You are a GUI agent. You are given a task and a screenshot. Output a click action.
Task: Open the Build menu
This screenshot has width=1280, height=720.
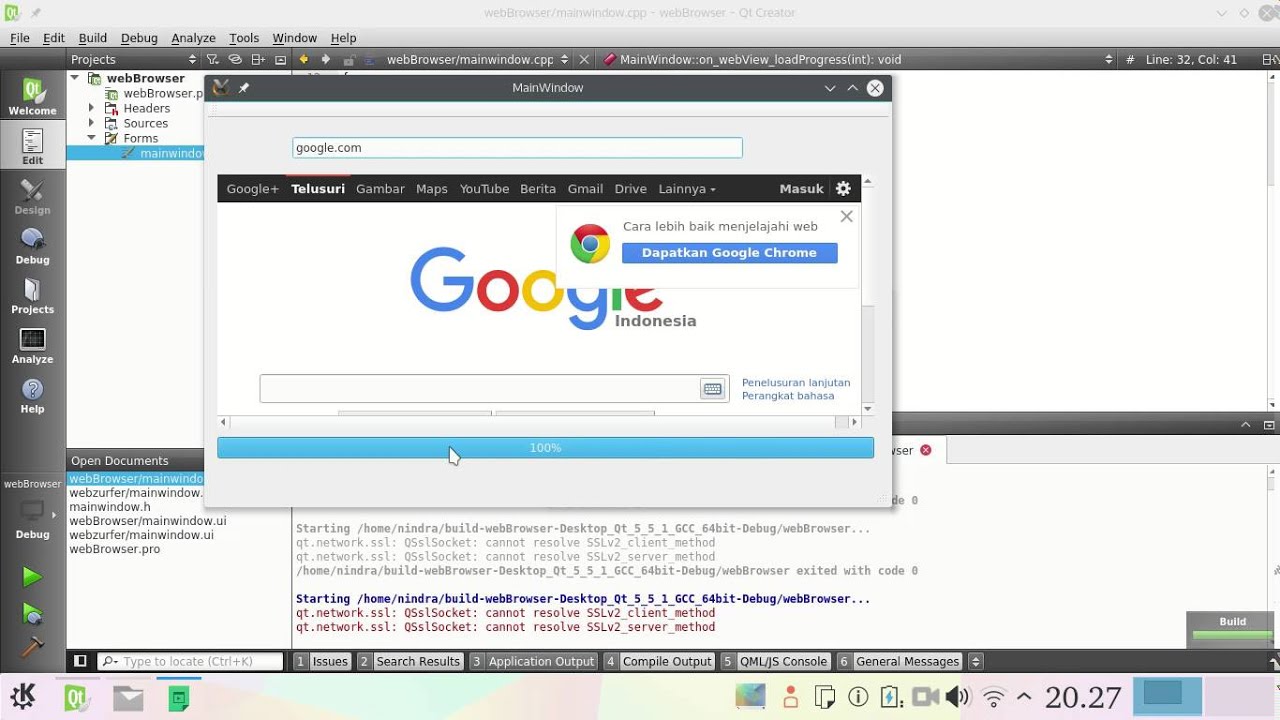coord(92,38)
